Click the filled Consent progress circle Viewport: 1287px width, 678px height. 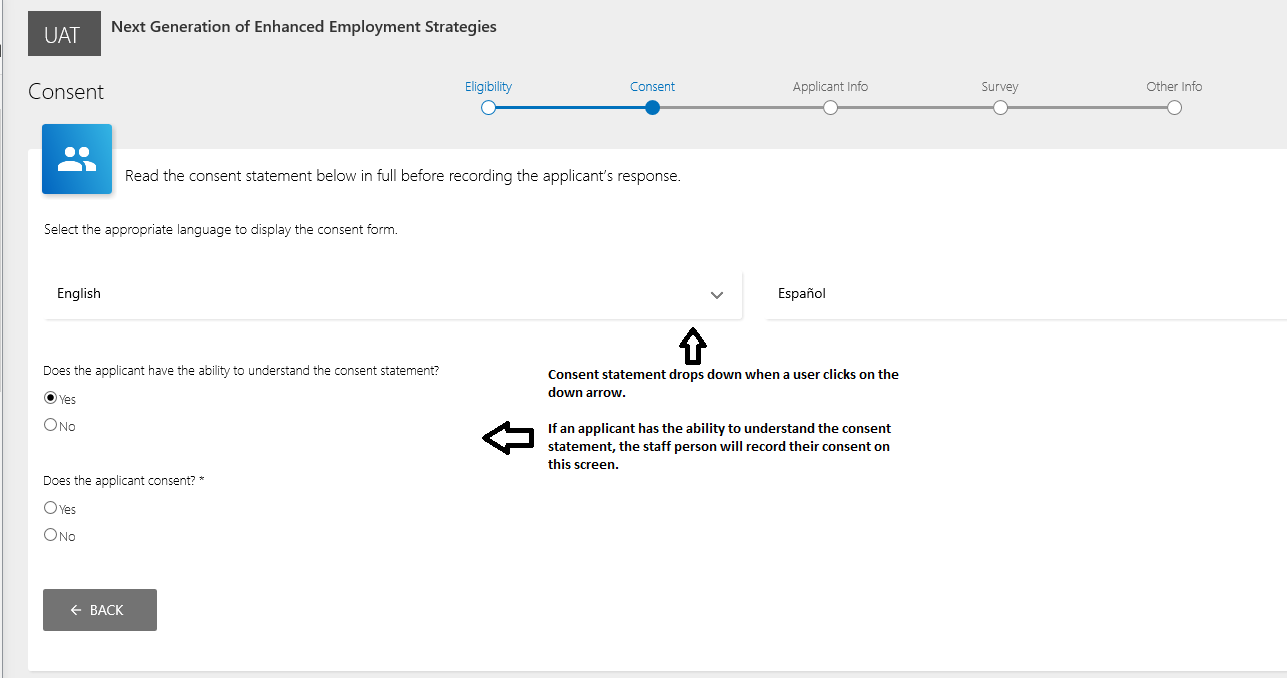coord(652,108)
